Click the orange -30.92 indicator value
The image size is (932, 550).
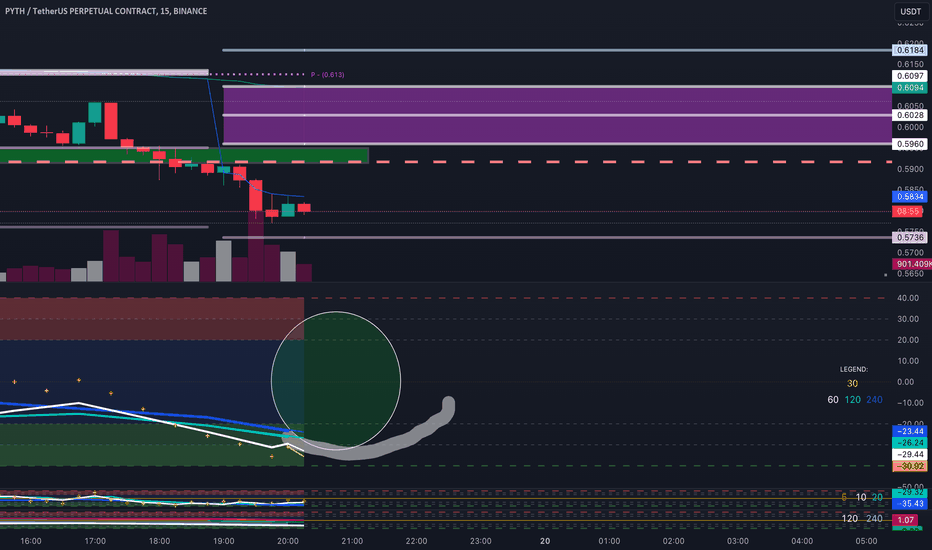click(910, 466)
